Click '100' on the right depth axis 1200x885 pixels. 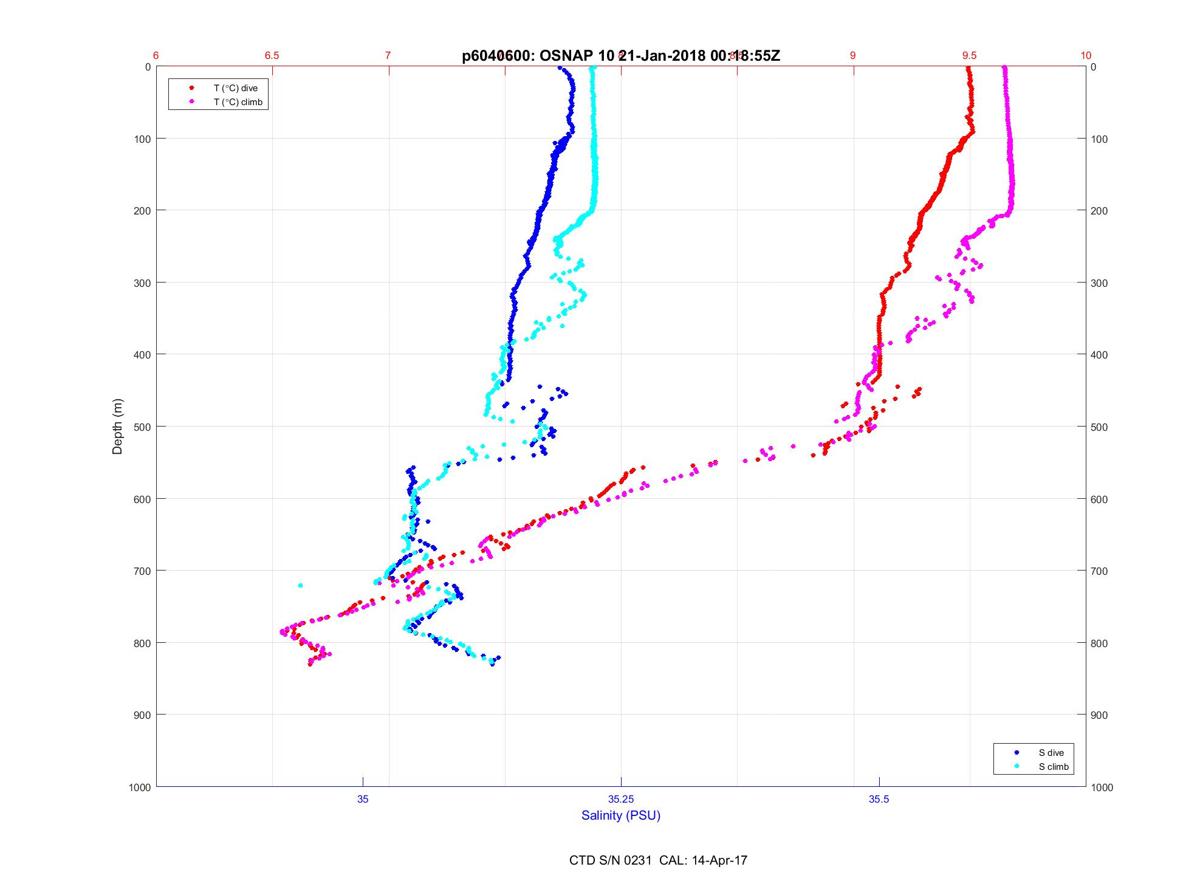1100,139
